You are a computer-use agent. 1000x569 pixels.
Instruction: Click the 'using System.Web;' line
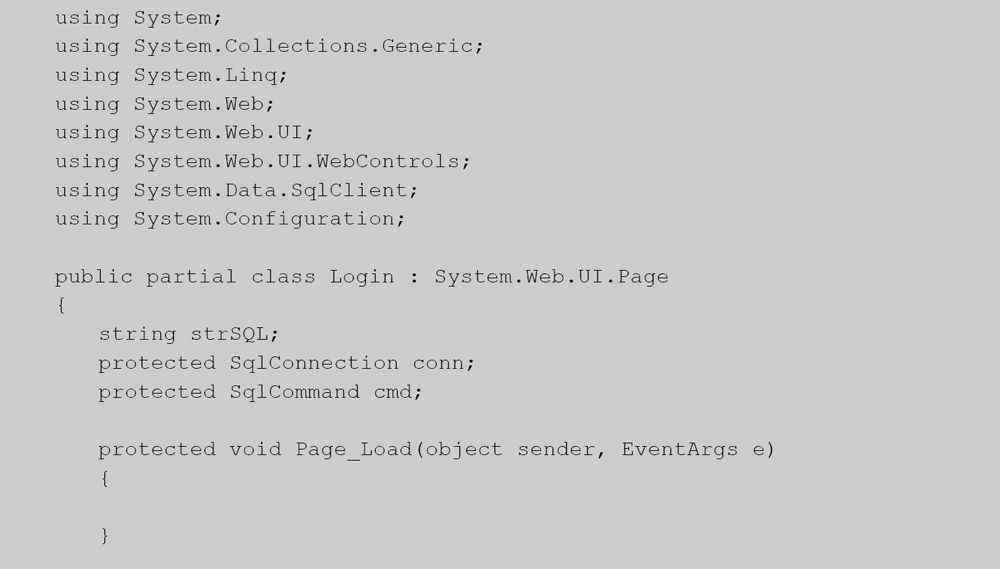pos(165,104)
